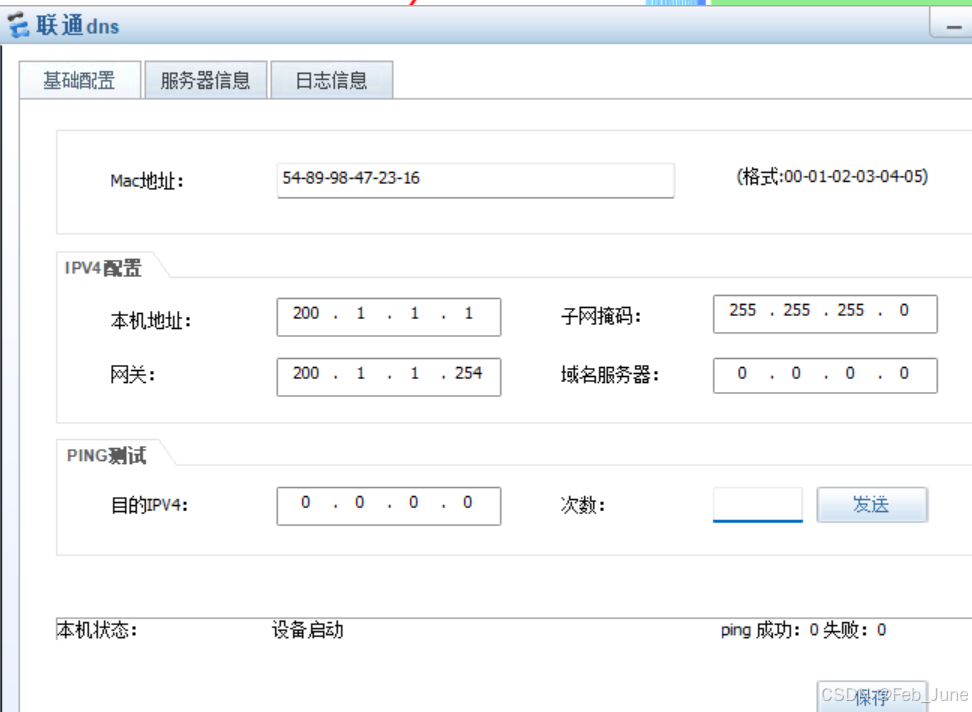Click the 联通dns title bar app icon
This screenshot has height=712, width=972.
pyautogui.click(x=18, y=25)
